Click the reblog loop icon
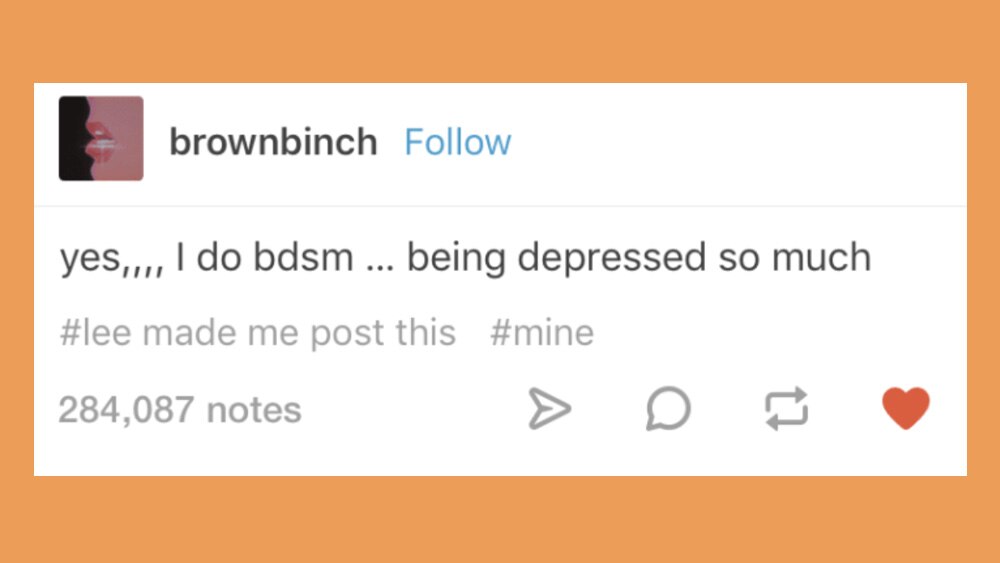The height and width of the screenshot is (563, 1000). tap(786, 409)
